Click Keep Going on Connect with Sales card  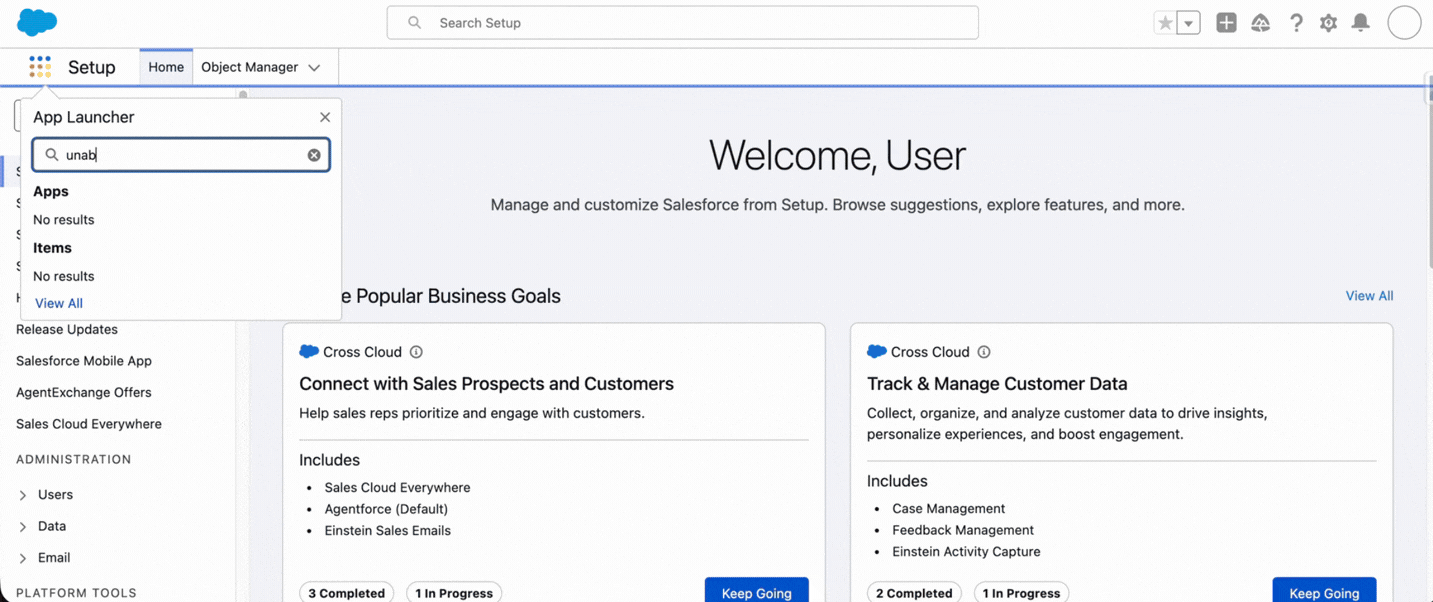pos(757,591)
